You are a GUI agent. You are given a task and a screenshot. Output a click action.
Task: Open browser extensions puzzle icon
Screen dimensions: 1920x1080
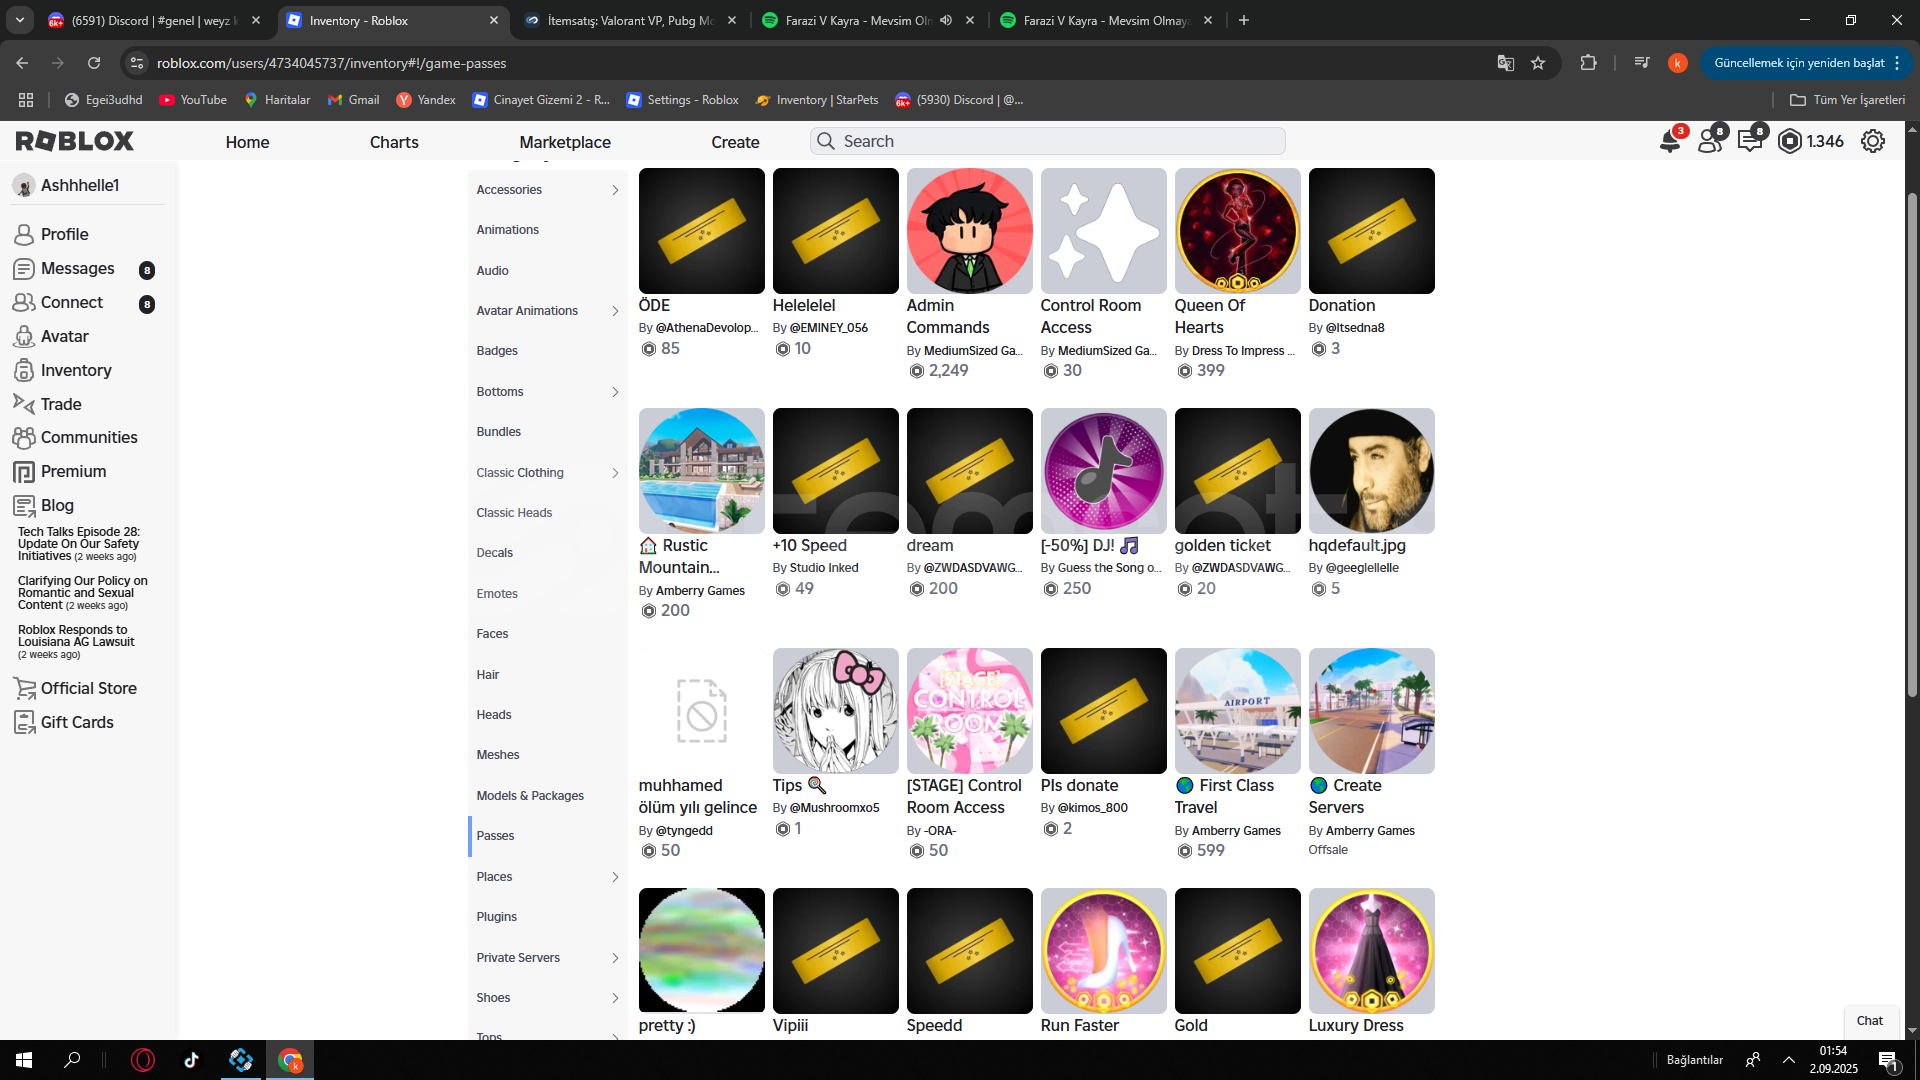tap(1588, 63)
